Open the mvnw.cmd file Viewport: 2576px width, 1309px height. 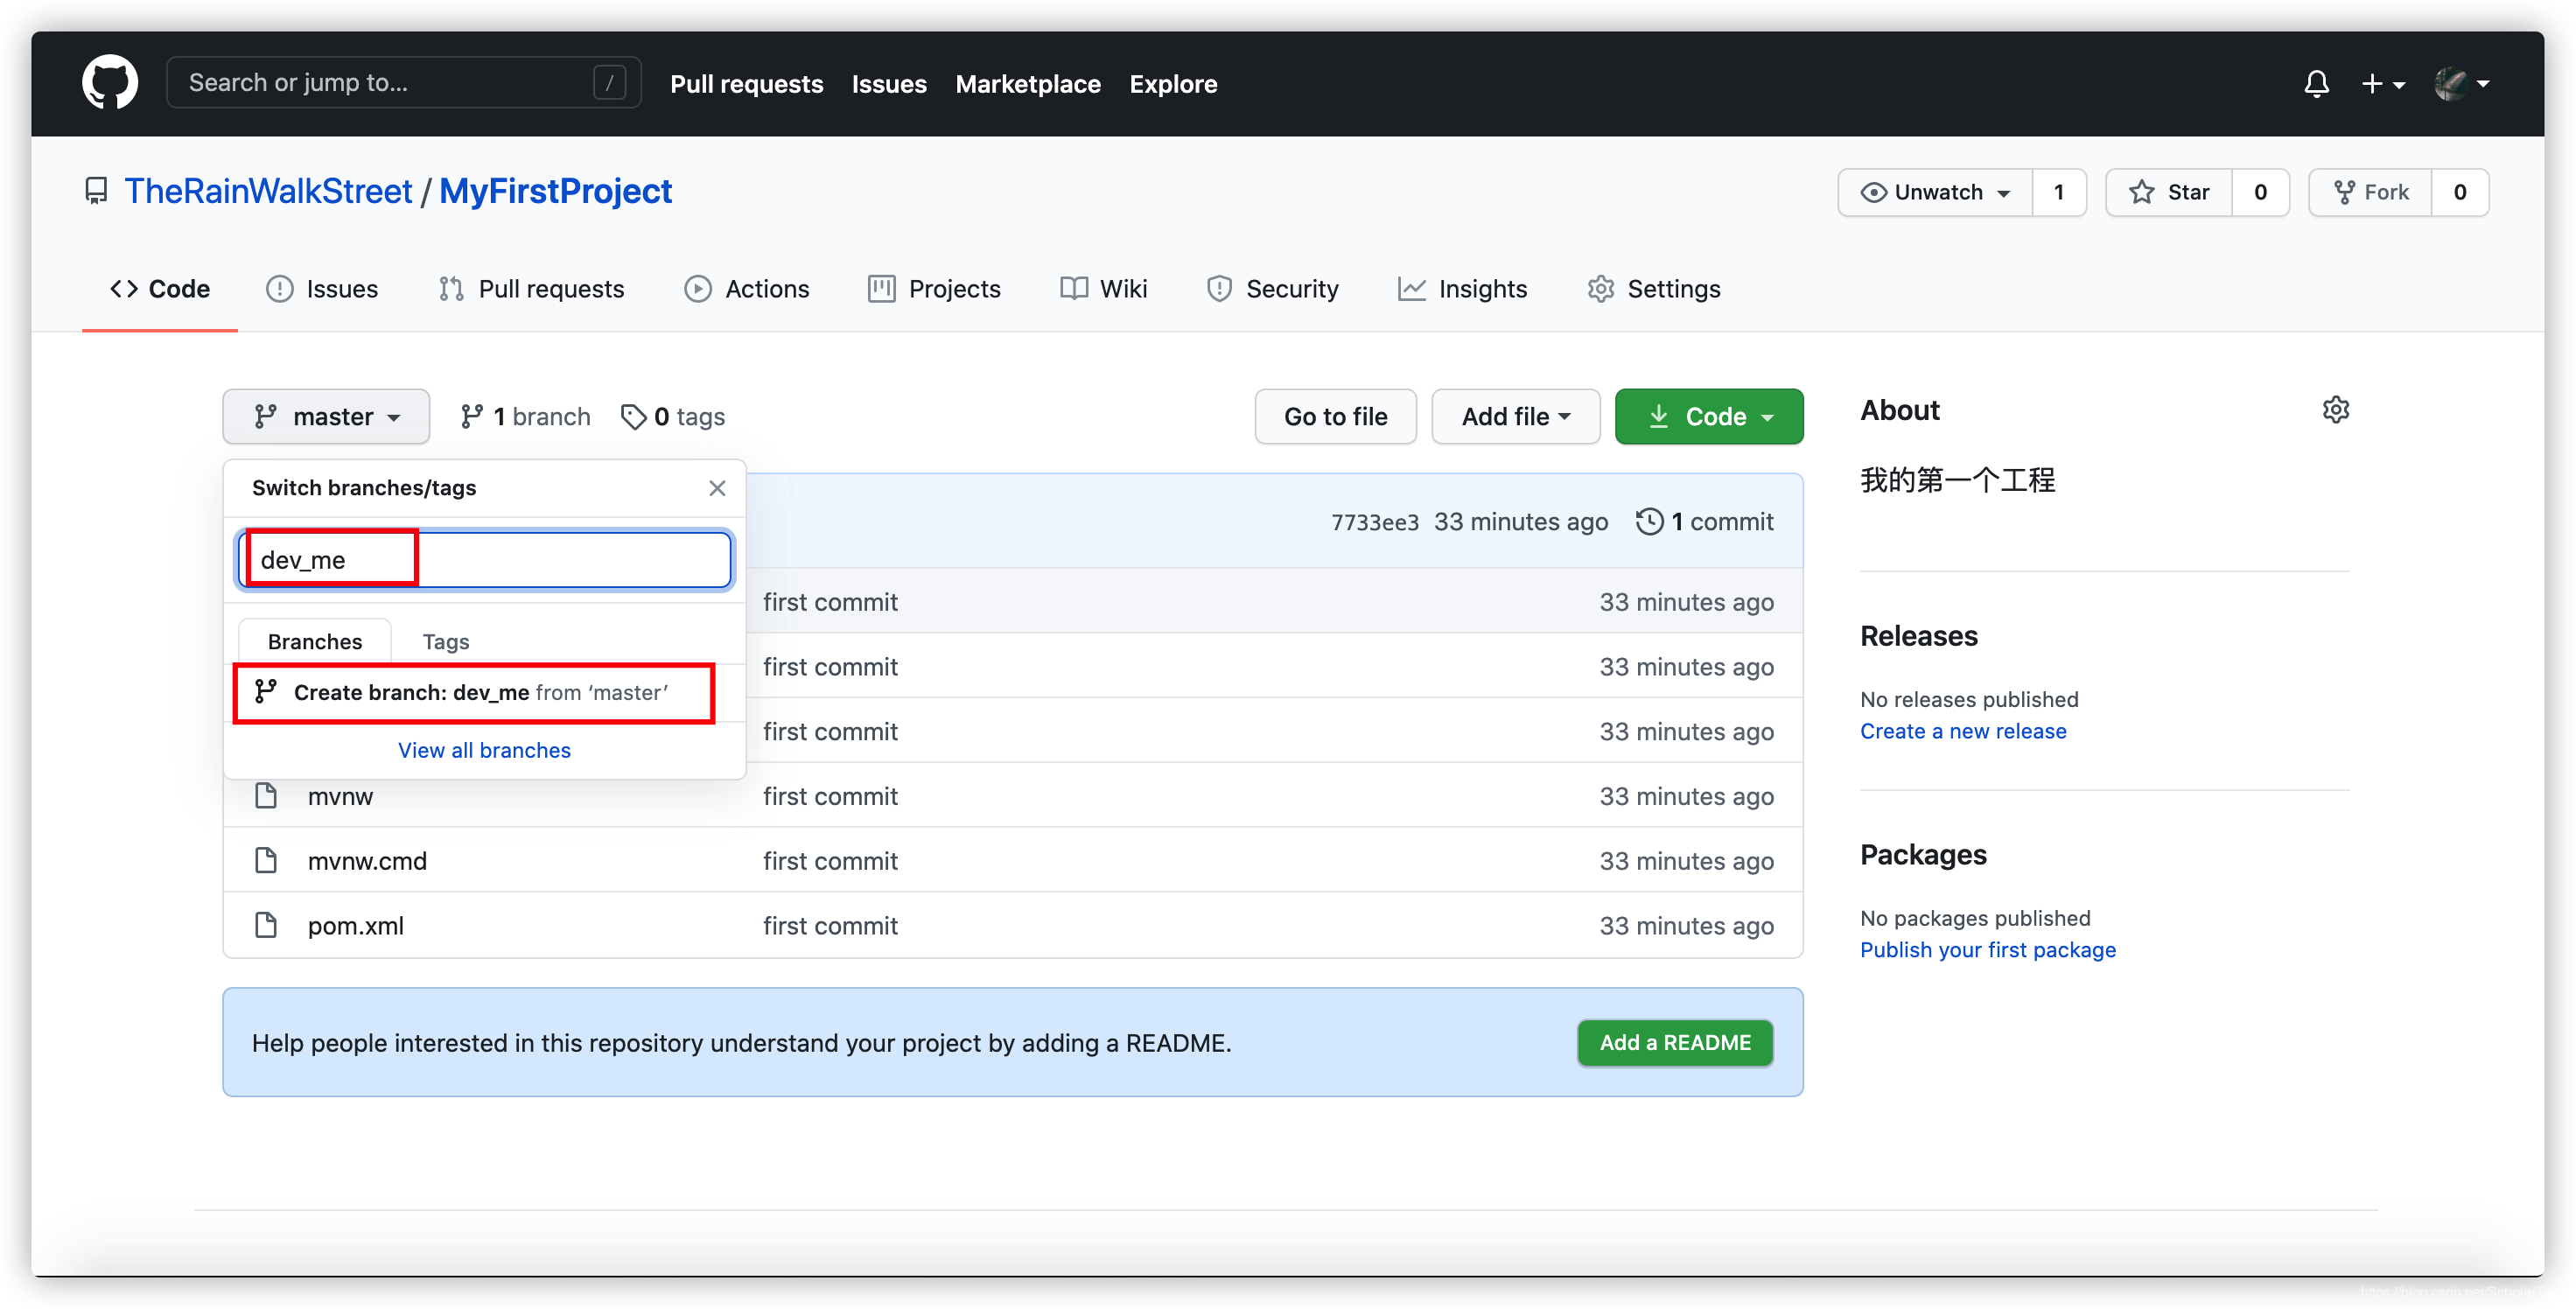(x=367, y=861)
